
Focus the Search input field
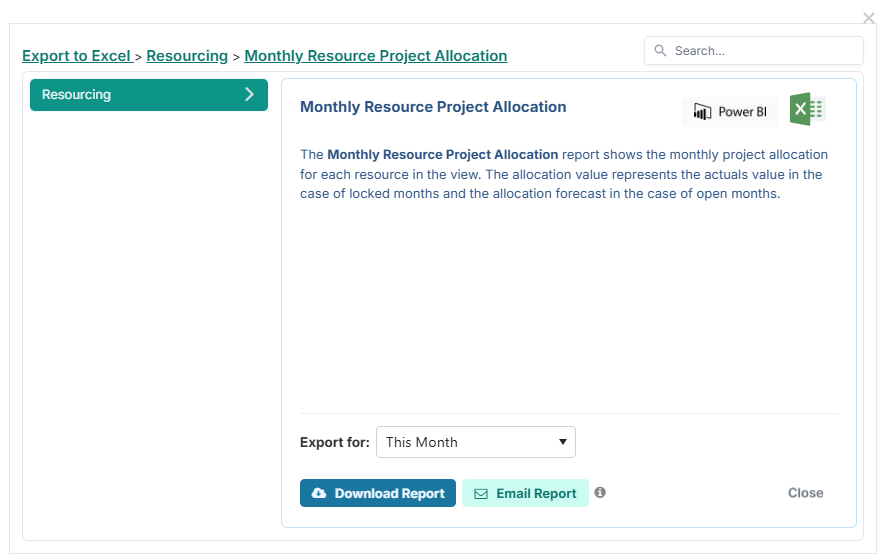pyautogui.click(x=764, y=51)
